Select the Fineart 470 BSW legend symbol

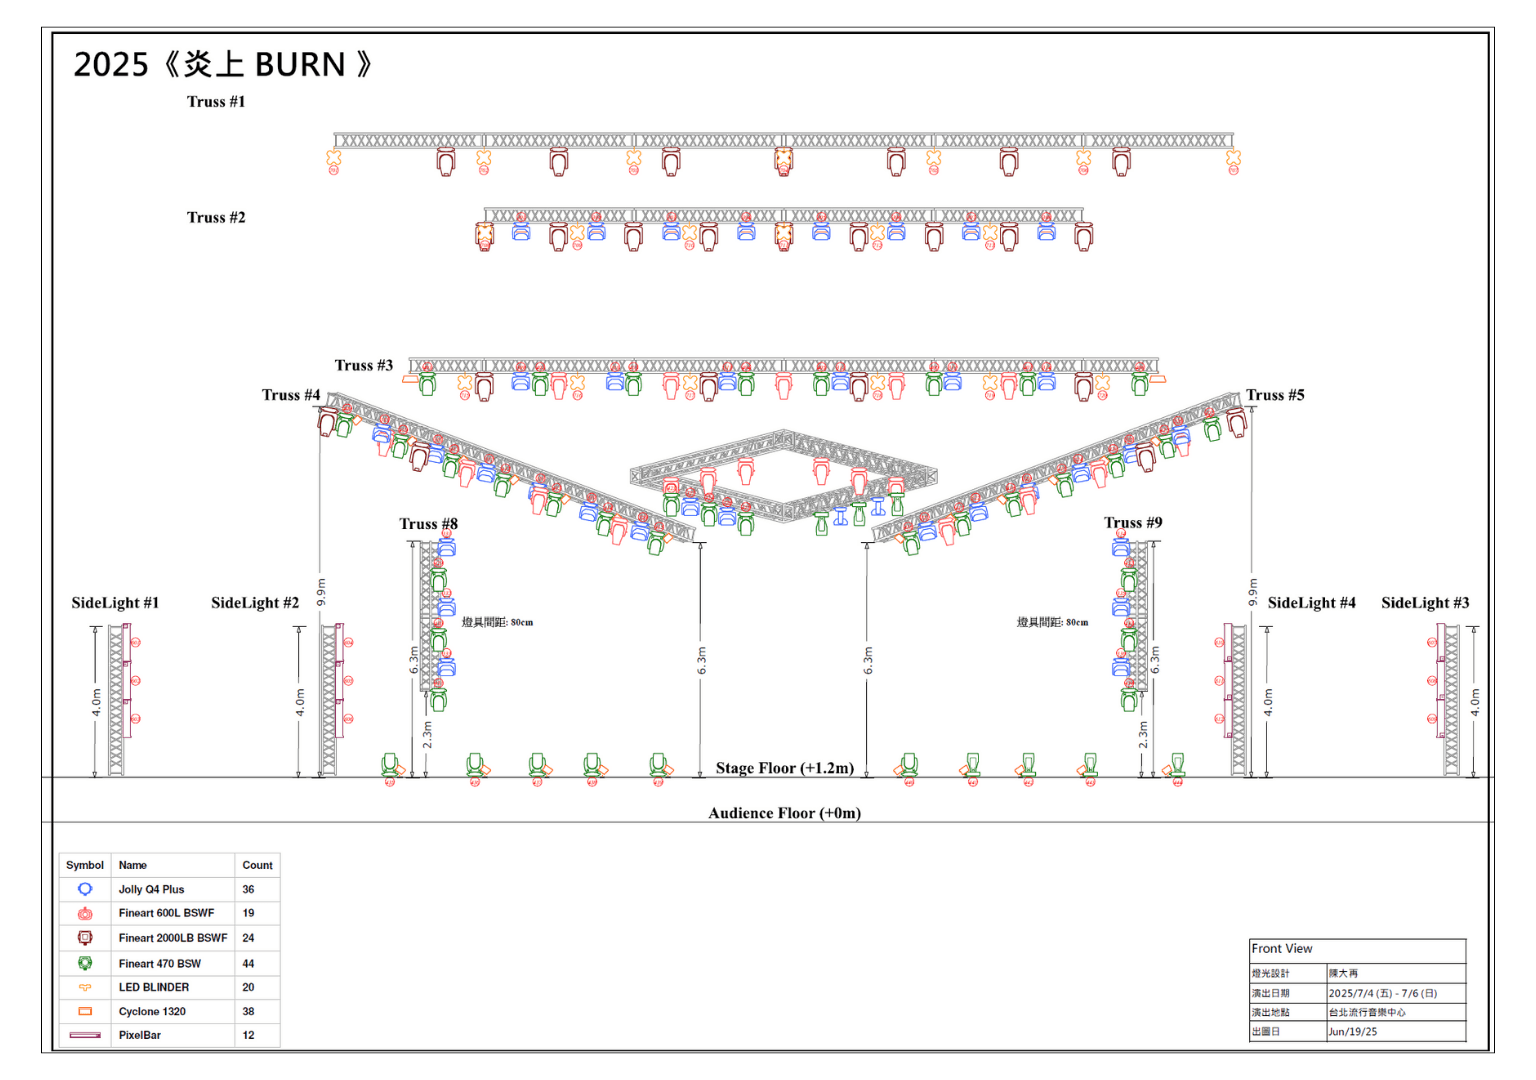85,963
